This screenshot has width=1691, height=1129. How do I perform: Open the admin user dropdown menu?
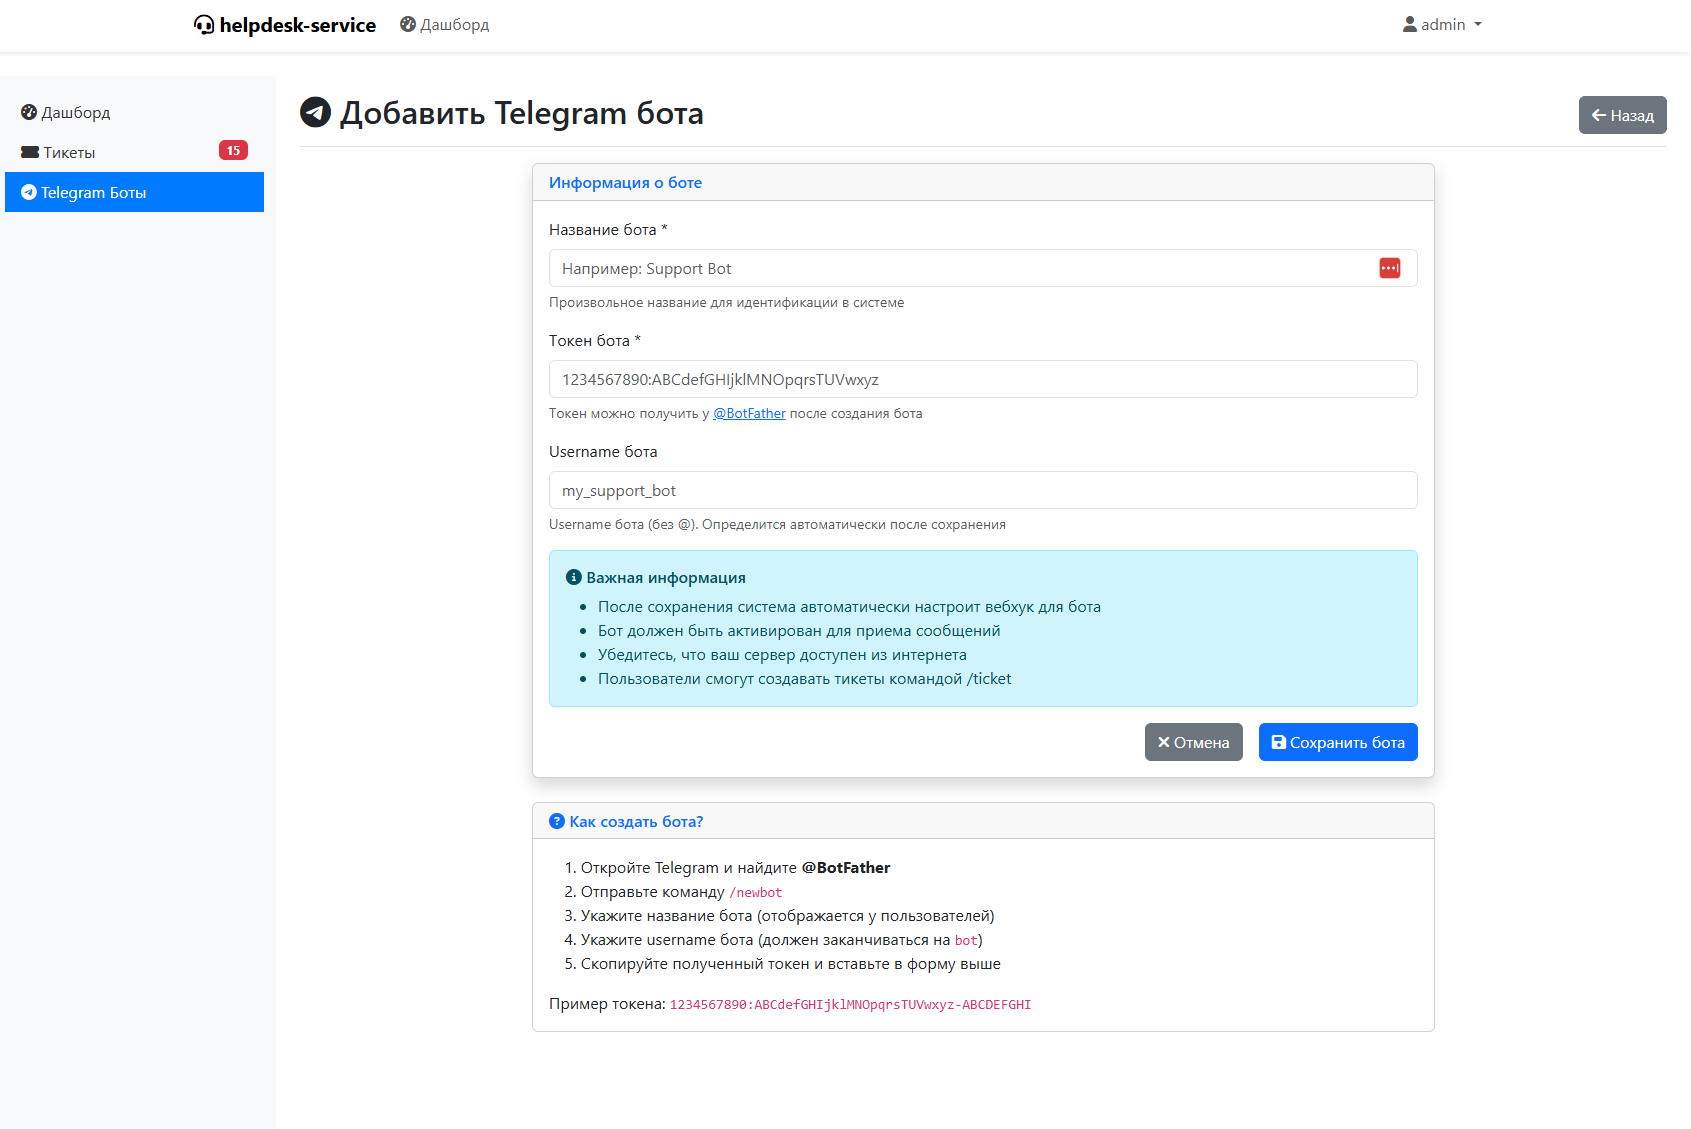point(1441,25)
